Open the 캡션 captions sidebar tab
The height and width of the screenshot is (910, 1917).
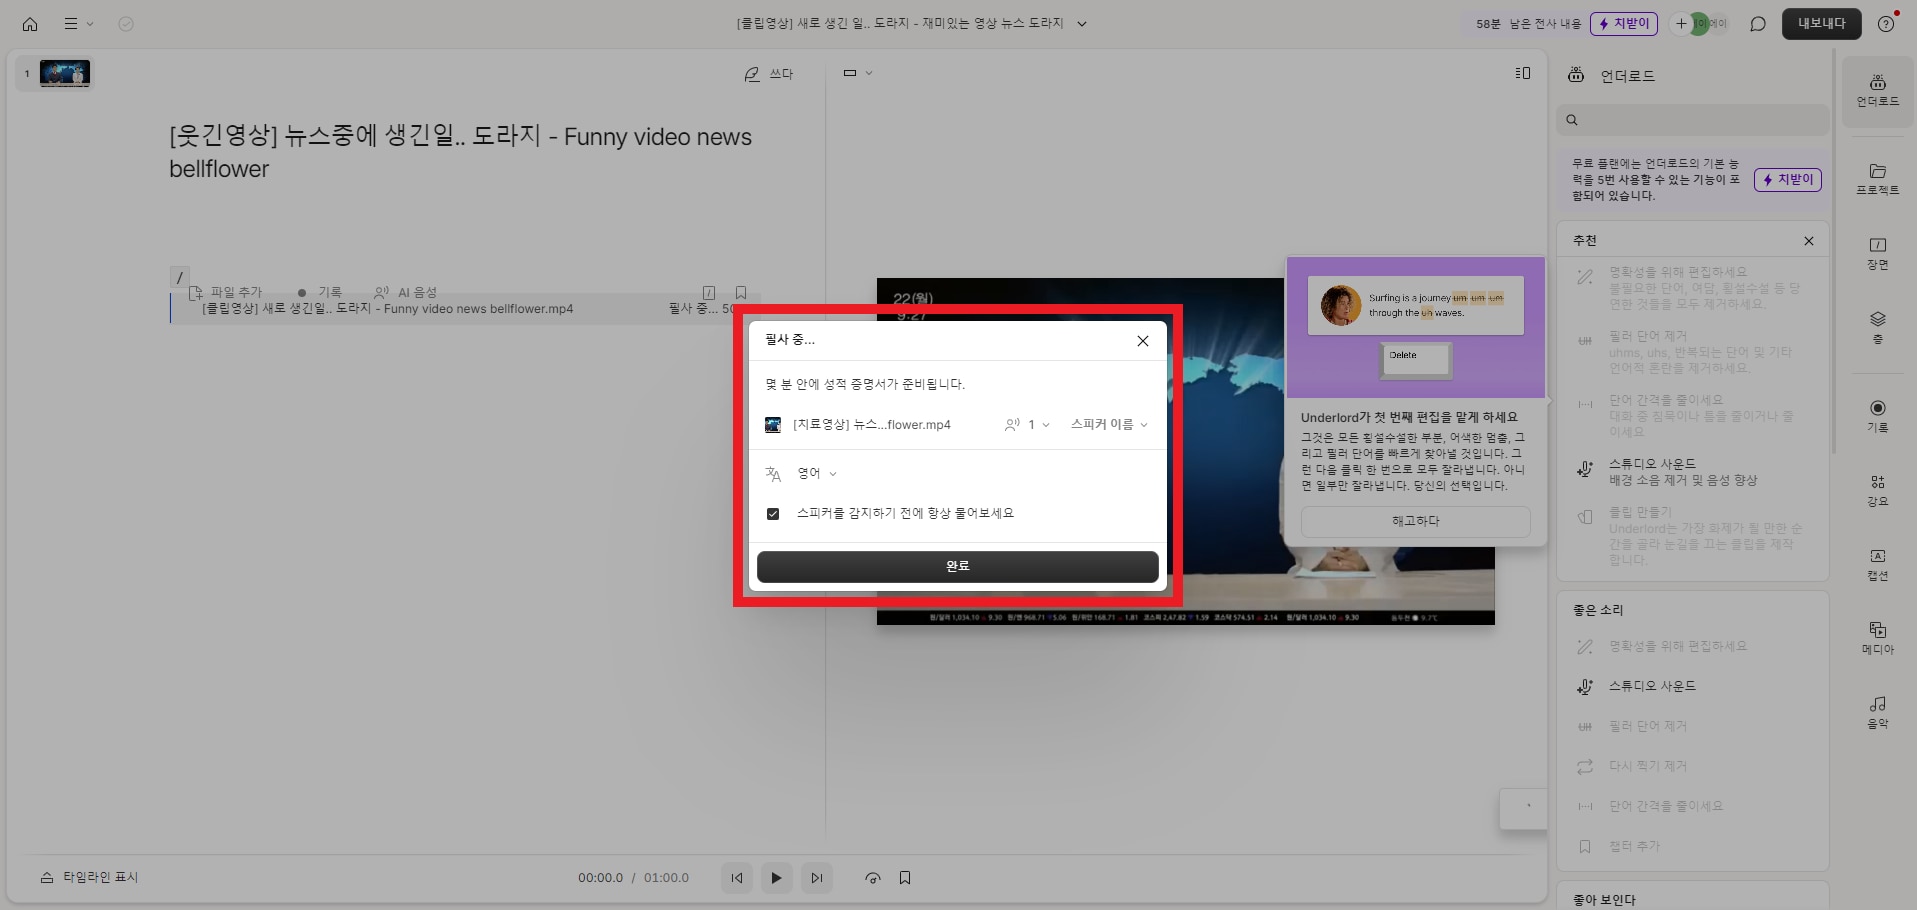pos(1878,565)
